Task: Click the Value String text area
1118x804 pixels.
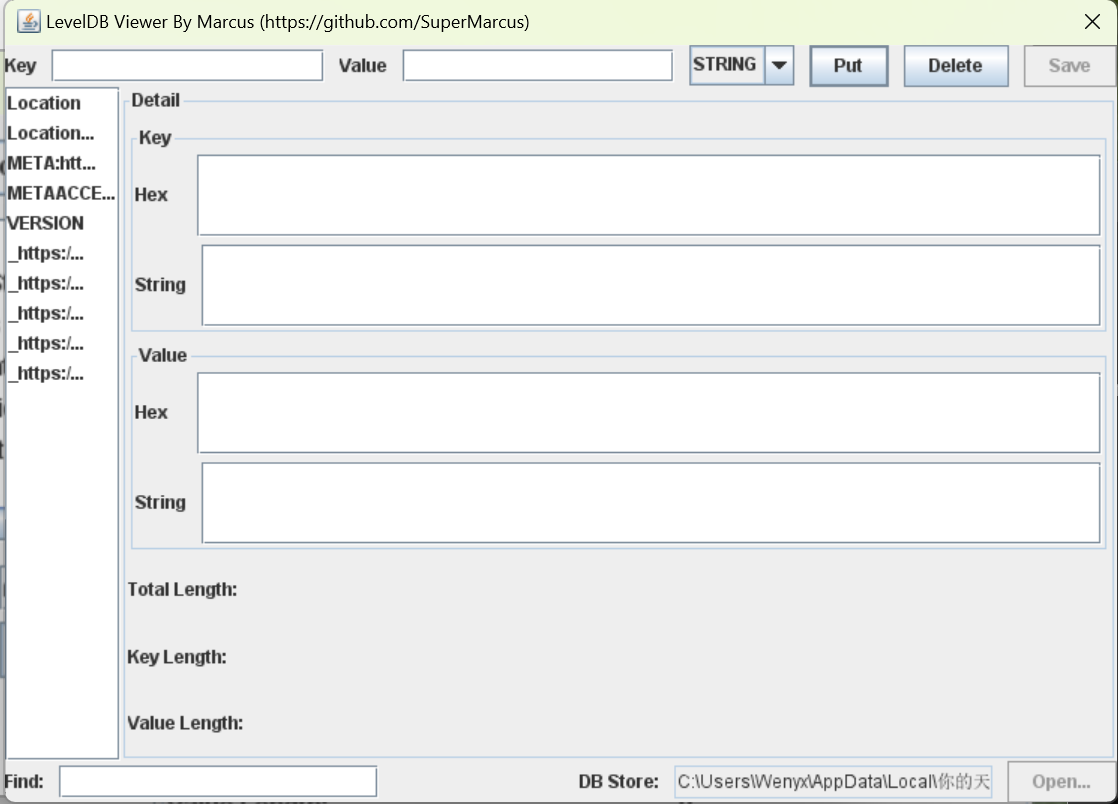Action: [x=651, y=503]
